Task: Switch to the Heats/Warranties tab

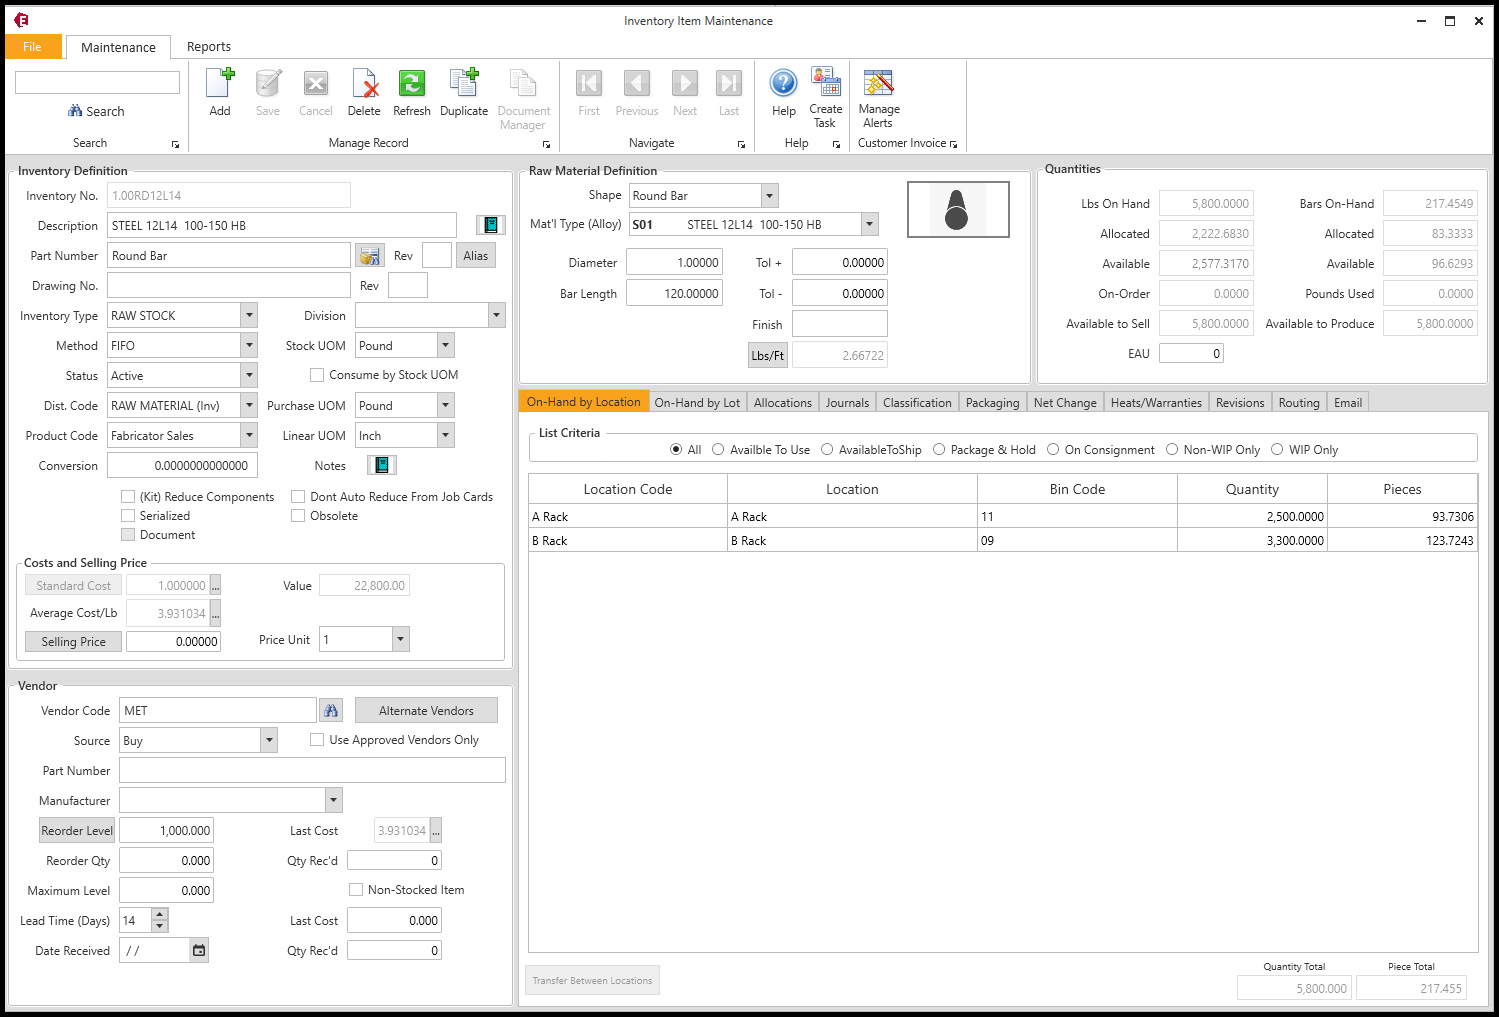Action: [1156, 401]
